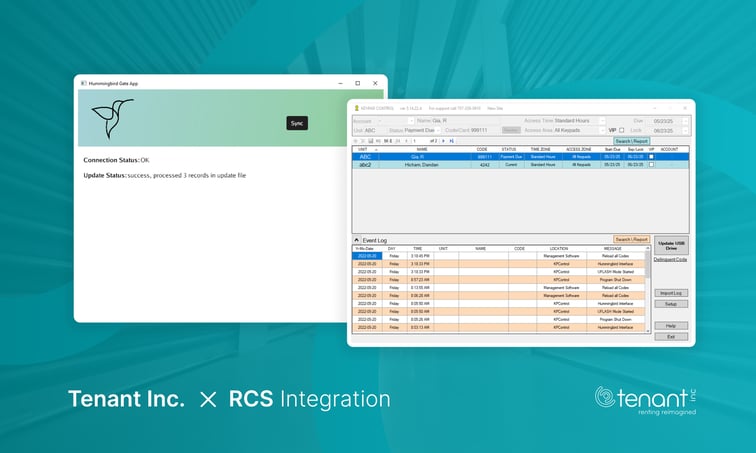Image resolution: width=756 pixels, height=453 pixels.
Task: Select the 3:18:45 PM event log row
Action: (499, 256)
